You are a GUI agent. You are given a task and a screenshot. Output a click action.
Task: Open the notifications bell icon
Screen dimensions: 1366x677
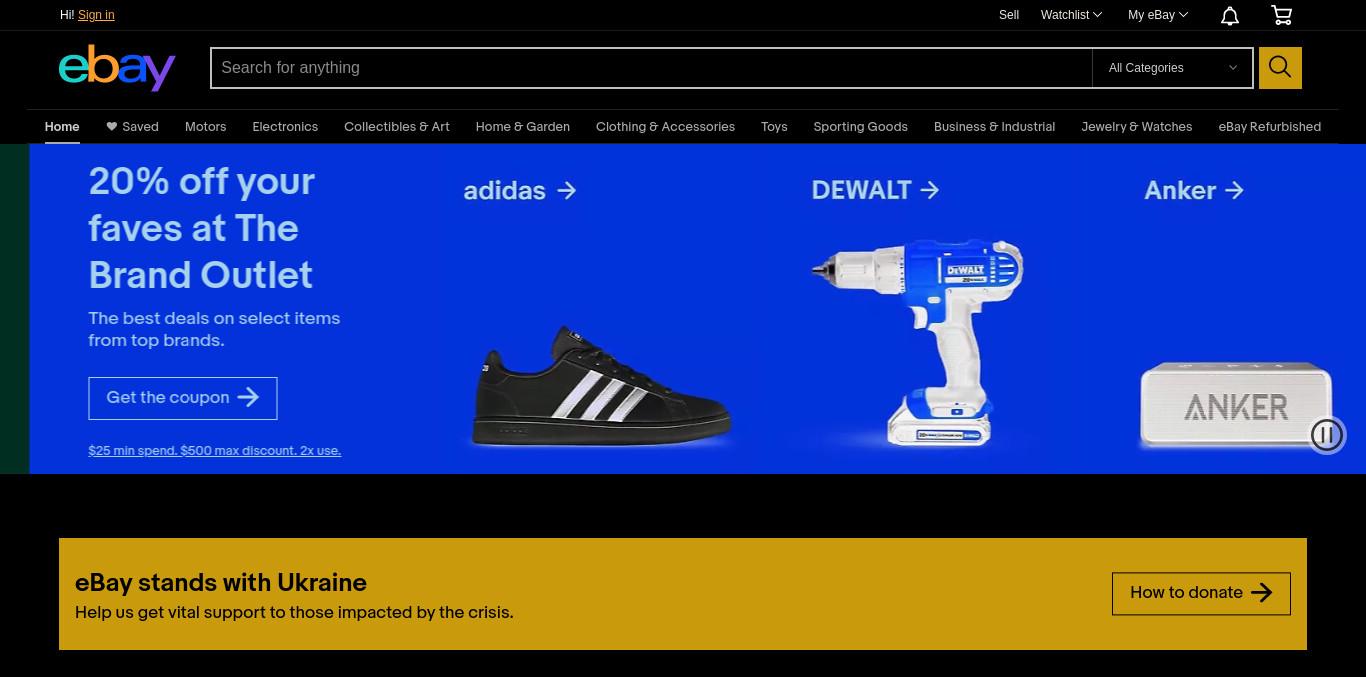click(1230, 15)
